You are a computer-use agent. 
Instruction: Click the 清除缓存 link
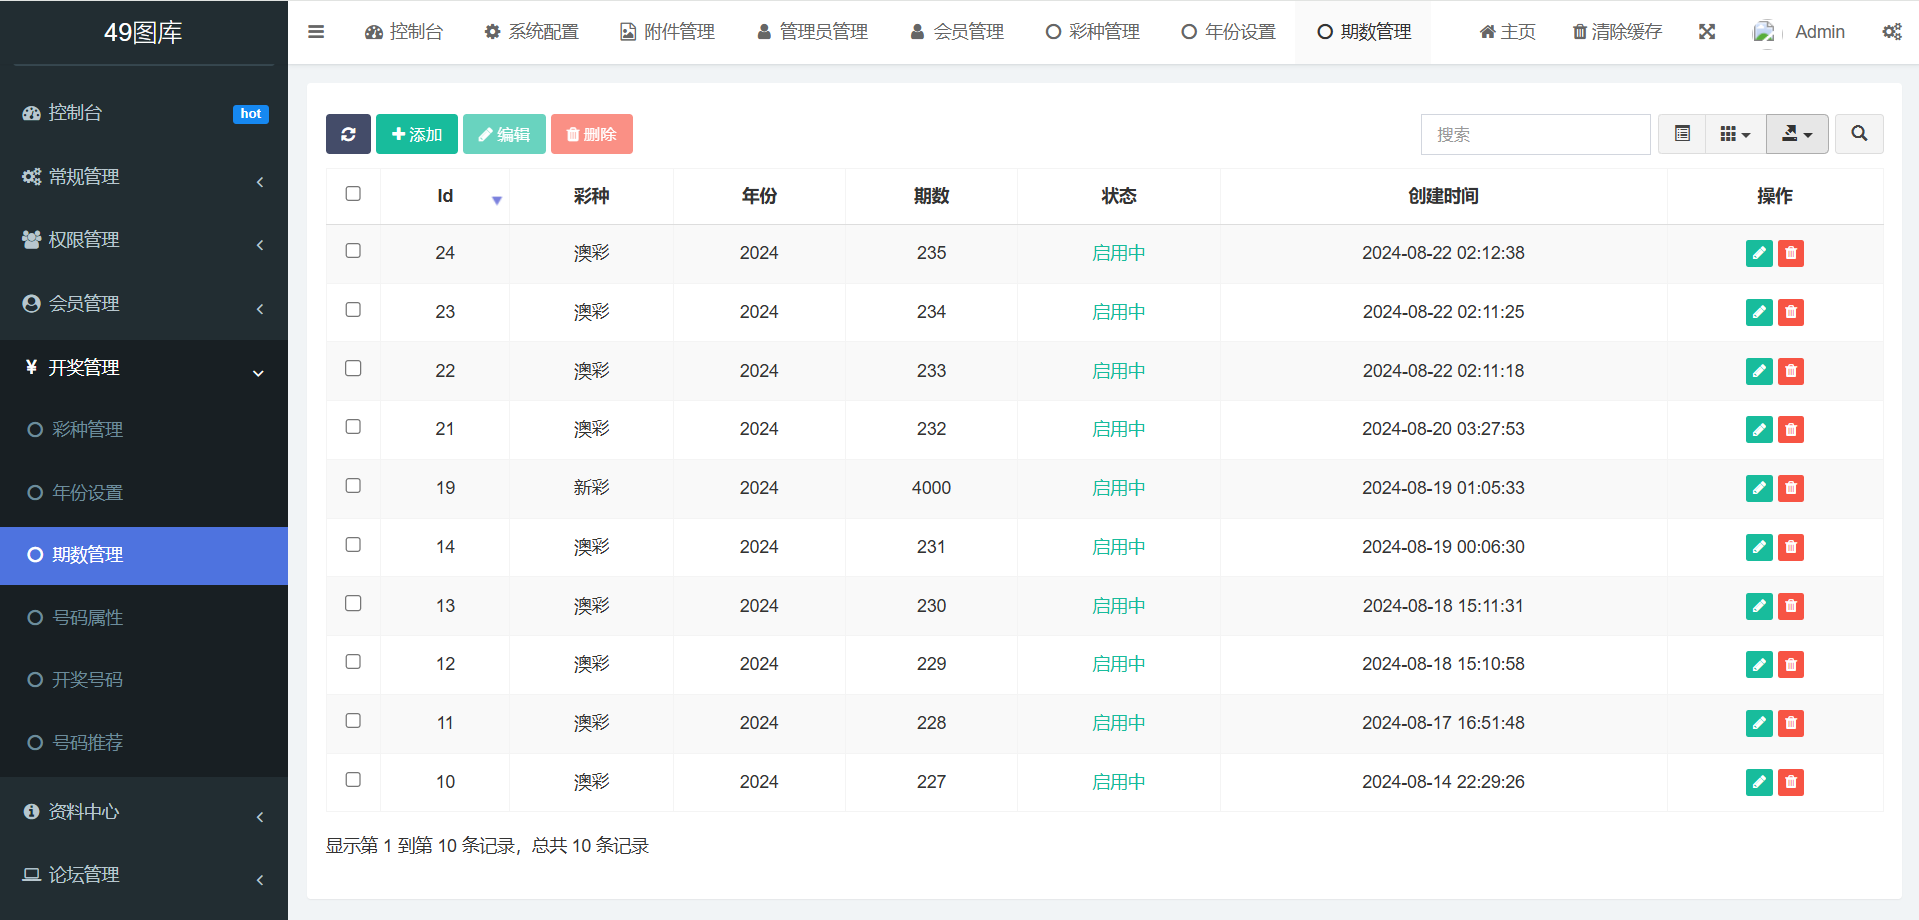pyautogui.click(x=1617, y=32)
